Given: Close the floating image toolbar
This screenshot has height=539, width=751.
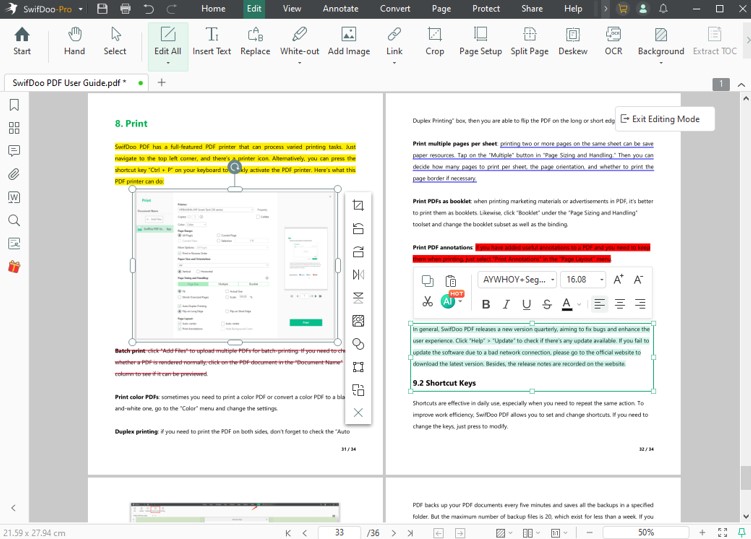Looking at the screenshot, I should (x=358, y=413).
